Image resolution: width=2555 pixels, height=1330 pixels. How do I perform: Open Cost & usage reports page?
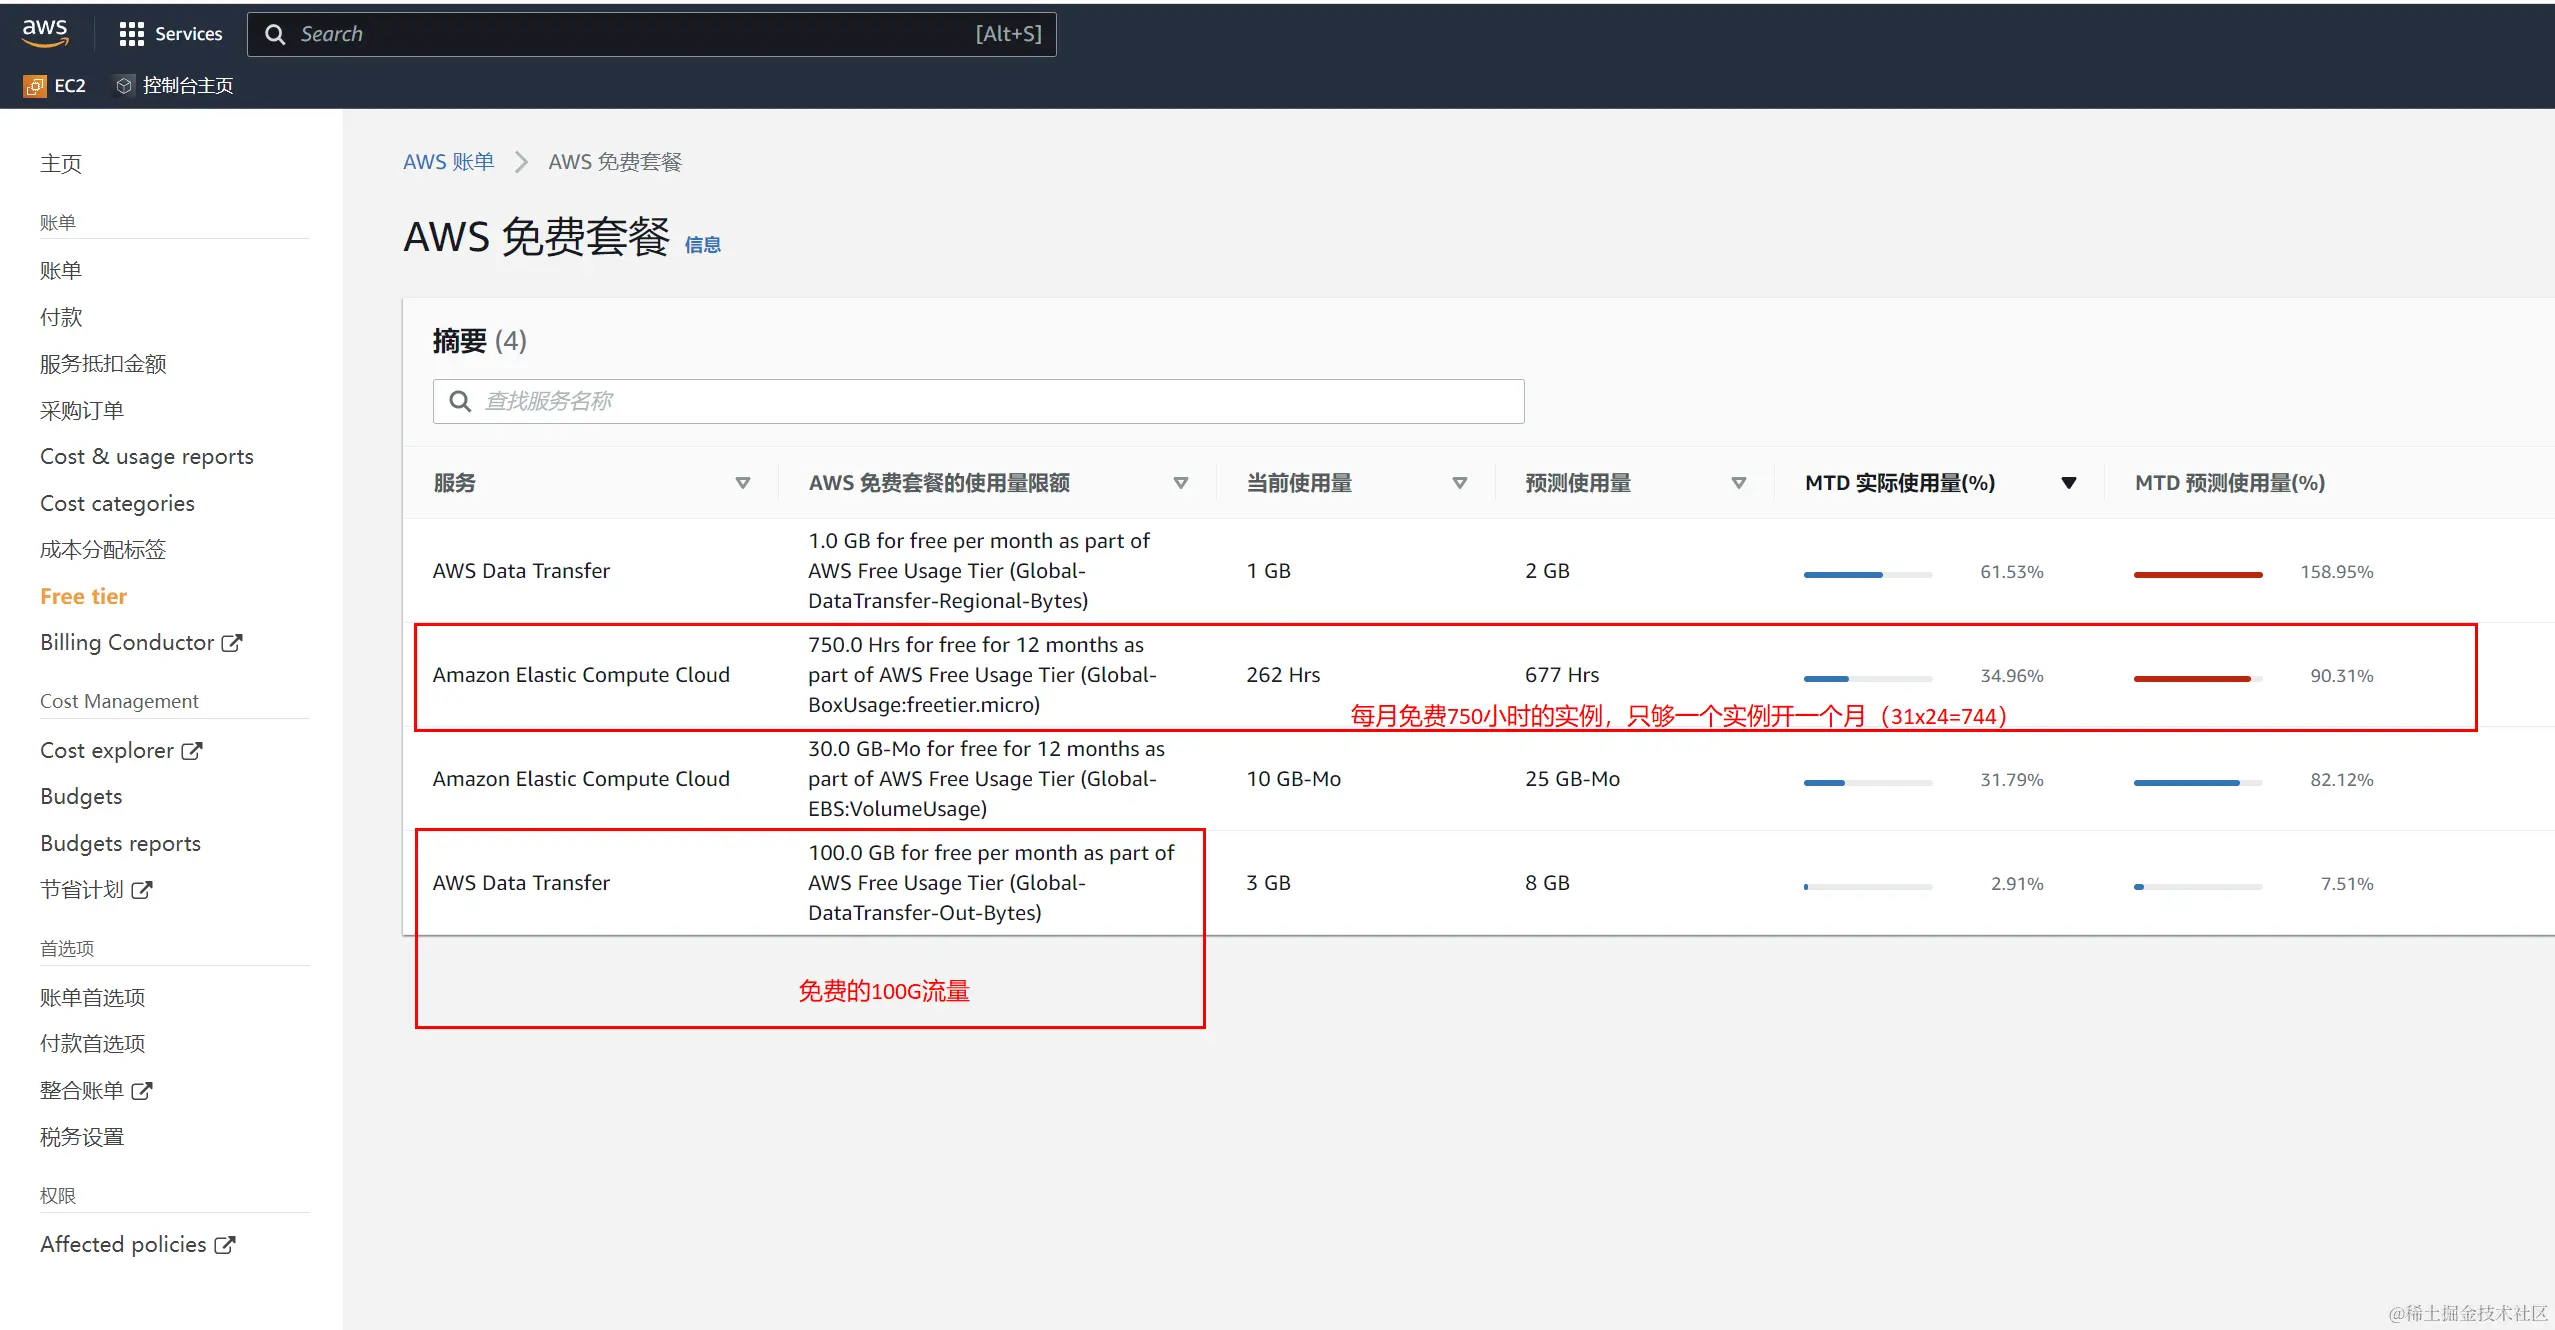147,457
